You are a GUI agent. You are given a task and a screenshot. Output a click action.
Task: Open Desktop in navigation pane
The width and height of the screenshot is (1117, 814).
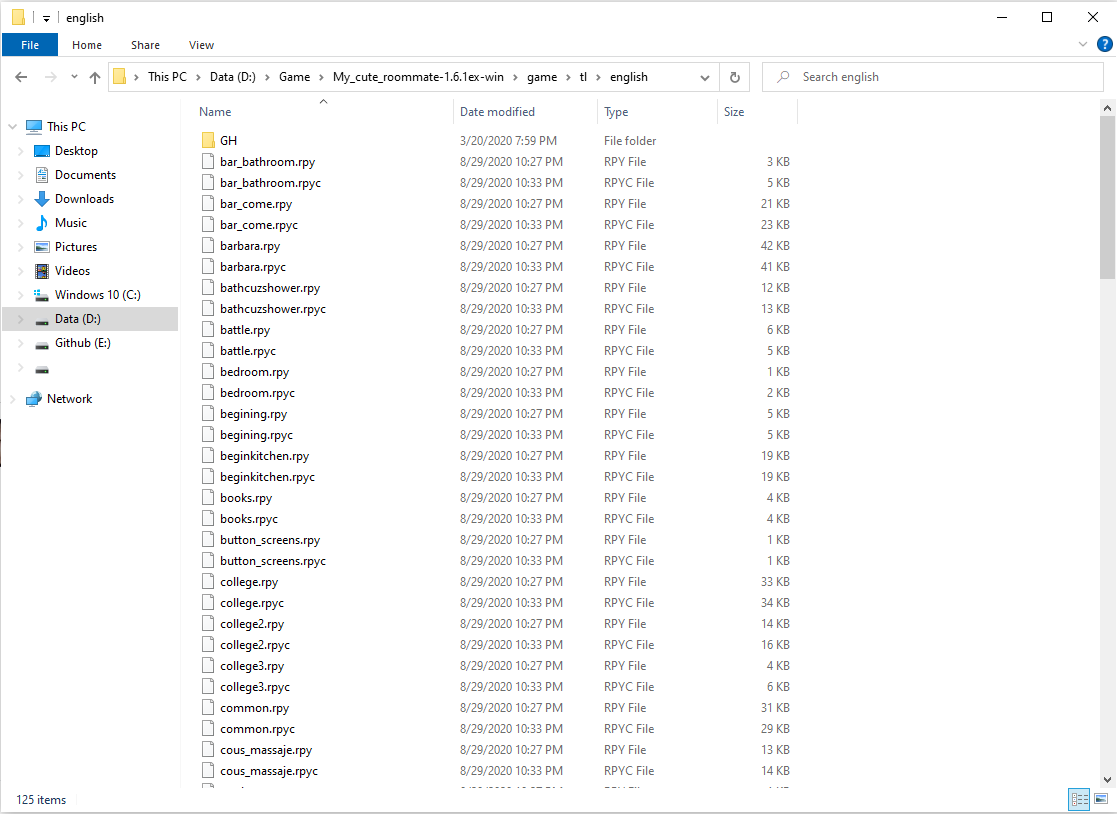[76, 150]
